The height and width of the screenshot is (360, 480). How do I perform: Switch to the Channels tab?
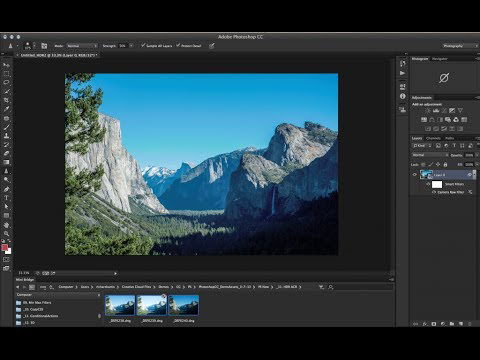(x=433, y=138)
